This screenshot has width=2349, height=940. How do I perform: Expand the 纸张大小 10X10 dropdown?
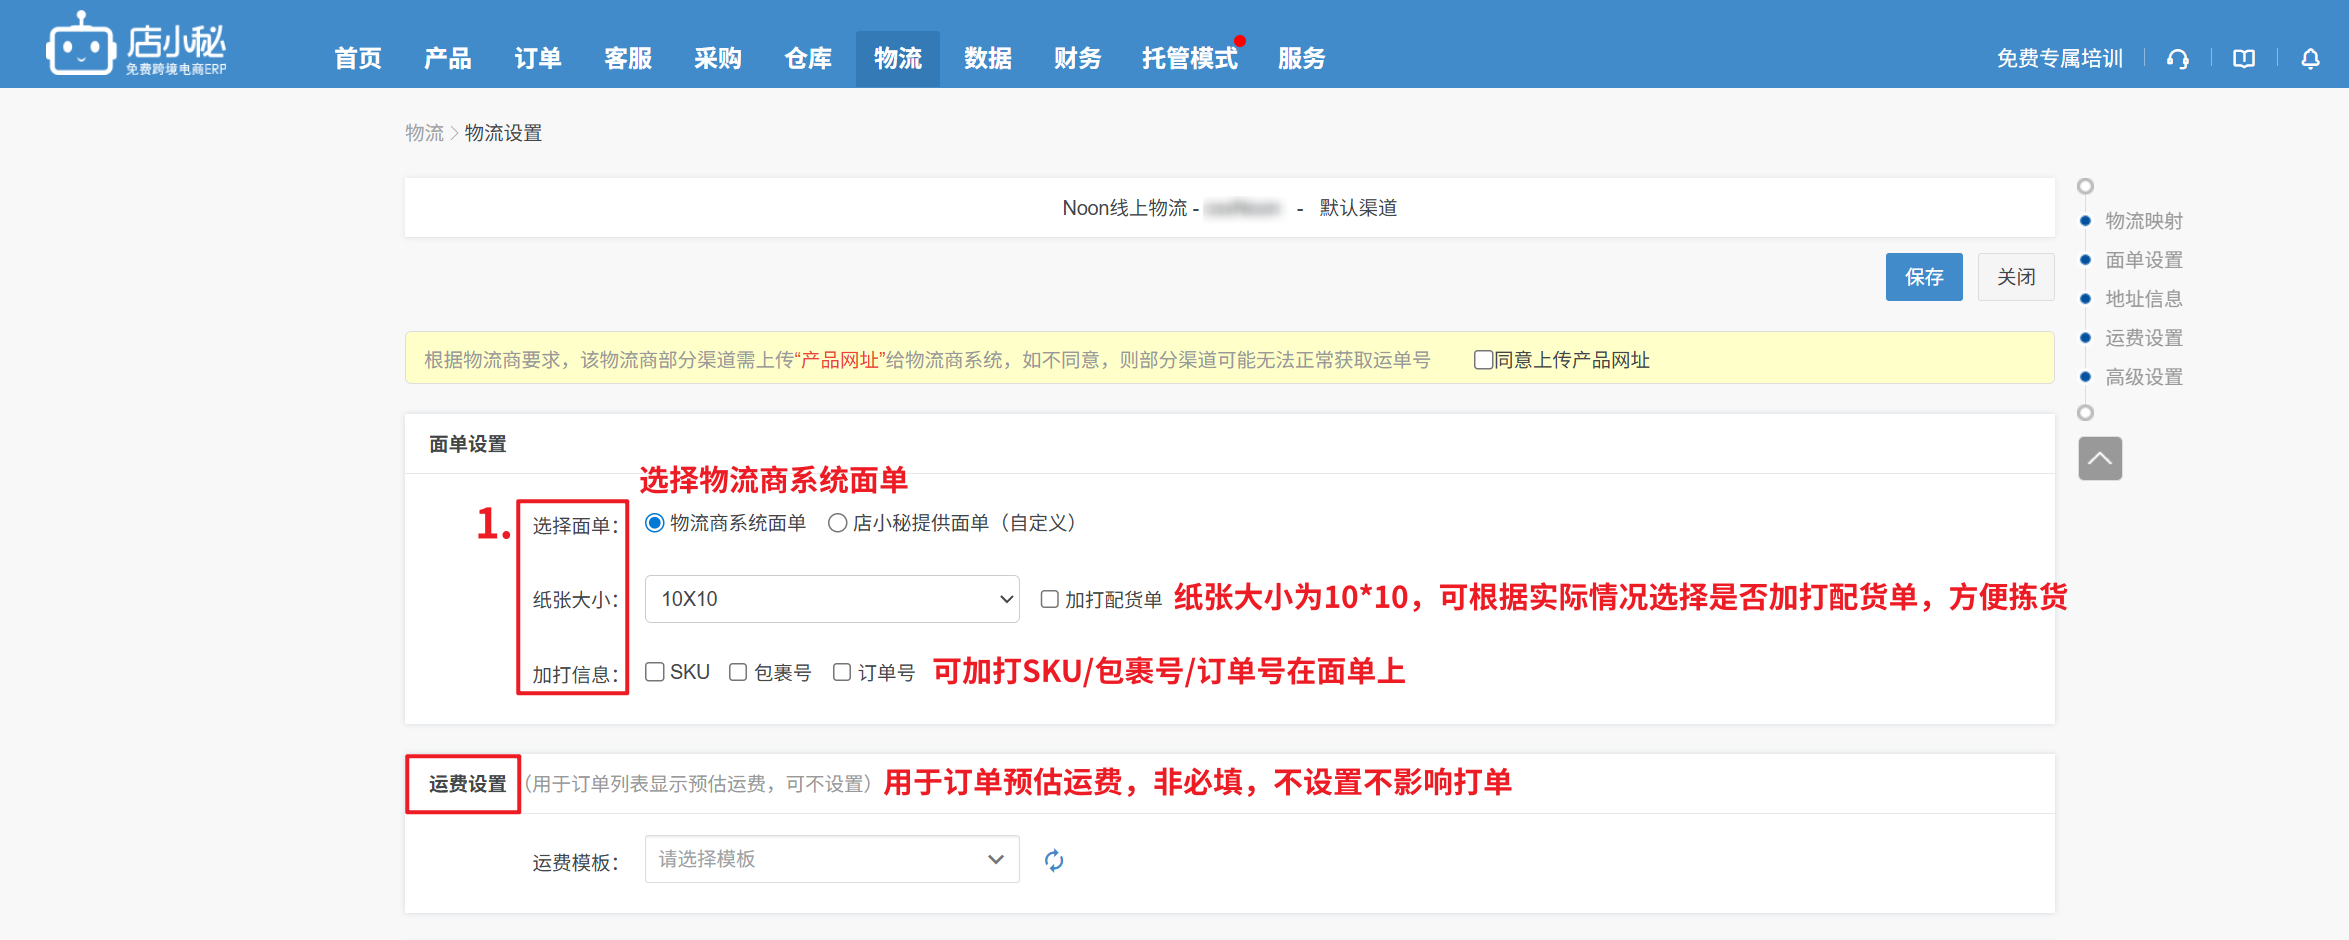pyautogui.click(x=831, y=599)
